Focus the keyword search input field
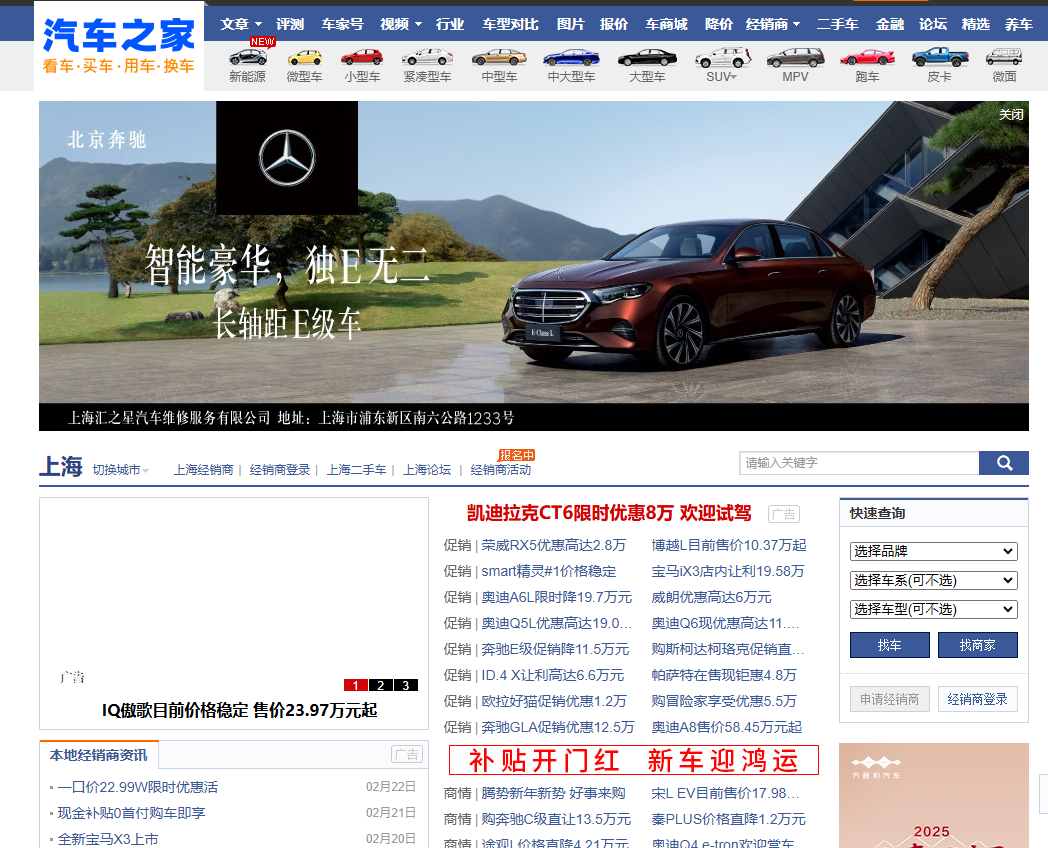Viewport: 1048px width, 848px height. pyautogui.click(x=858, y=463)
